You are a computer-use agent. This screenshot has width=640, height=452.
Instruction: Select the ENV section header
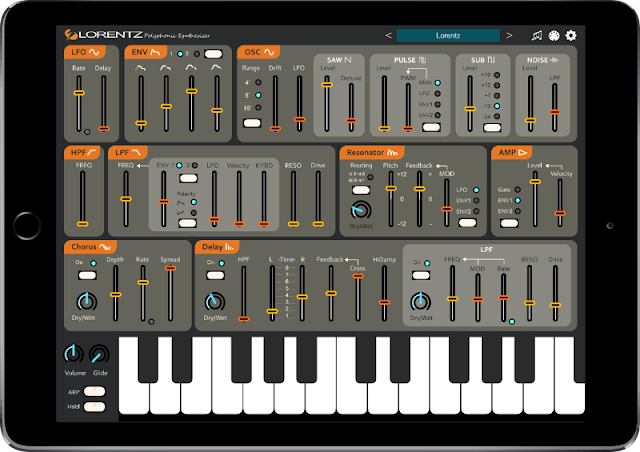tap(146, 52)
